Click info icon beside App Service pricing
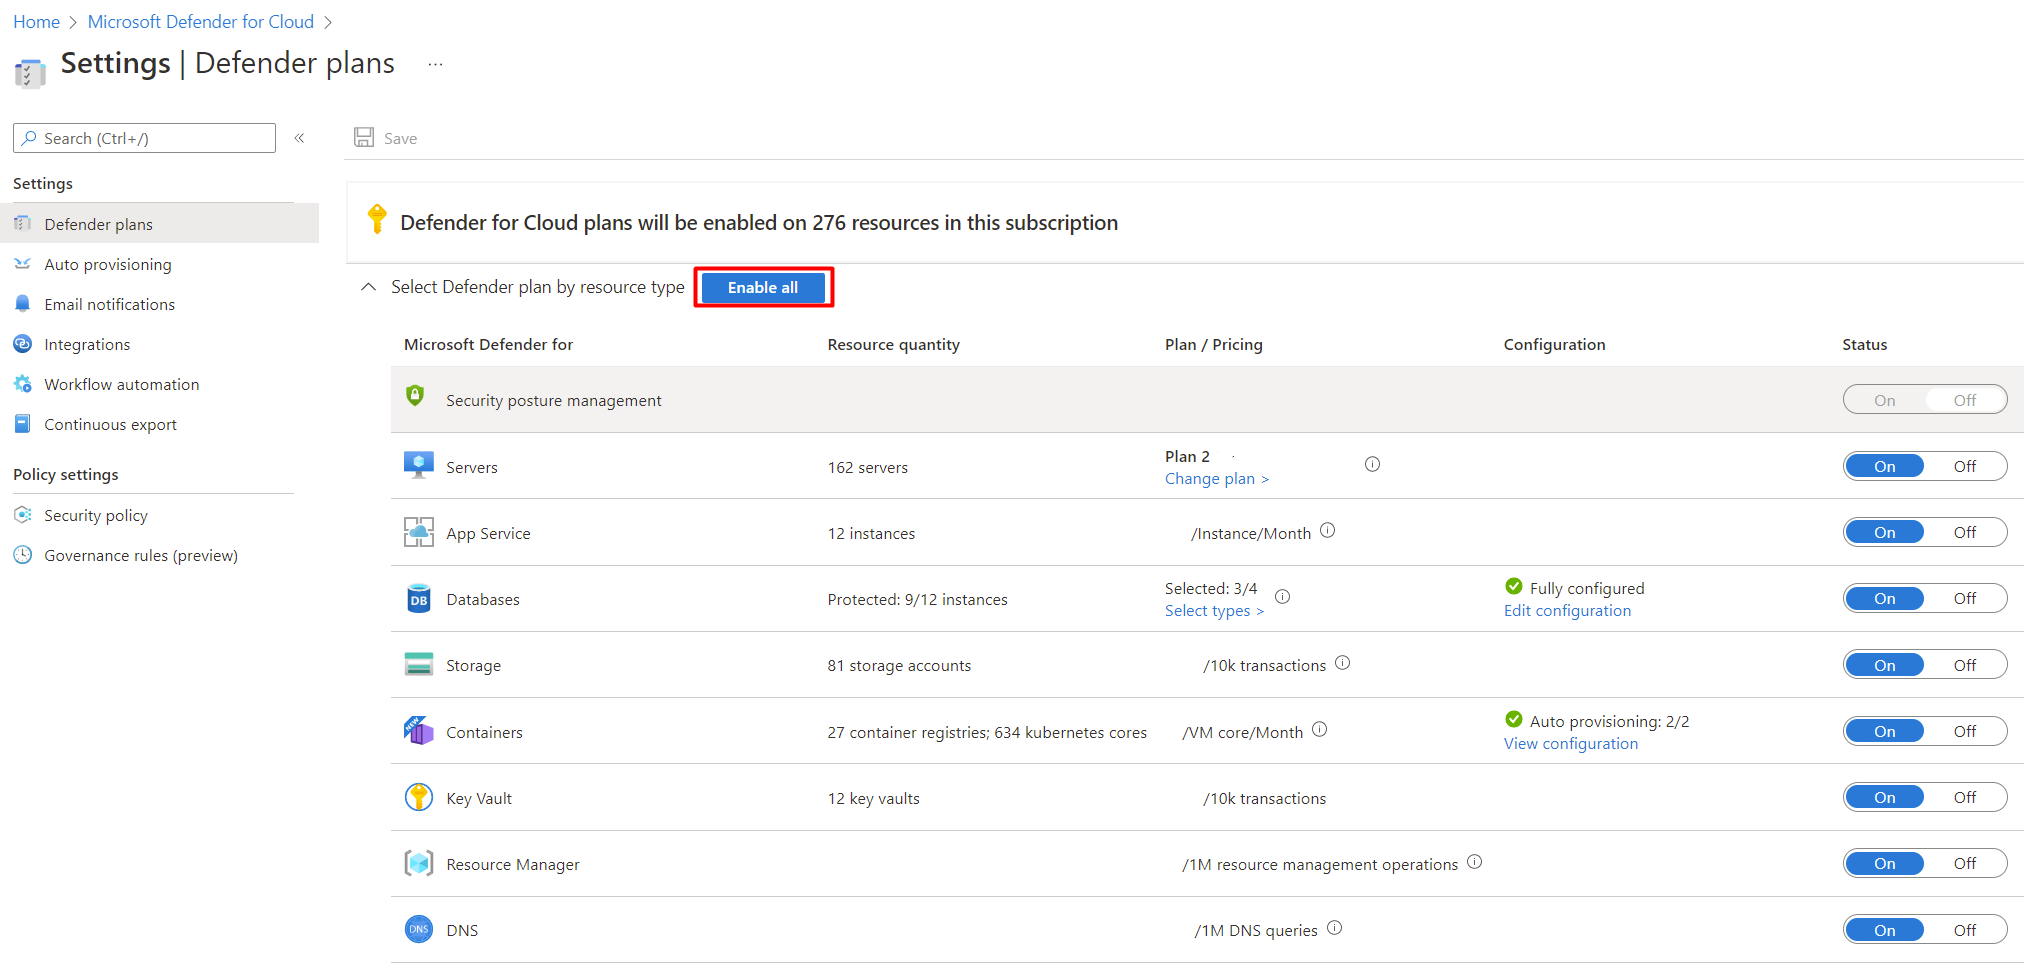2024x966 pixels. coord(1327,531)
